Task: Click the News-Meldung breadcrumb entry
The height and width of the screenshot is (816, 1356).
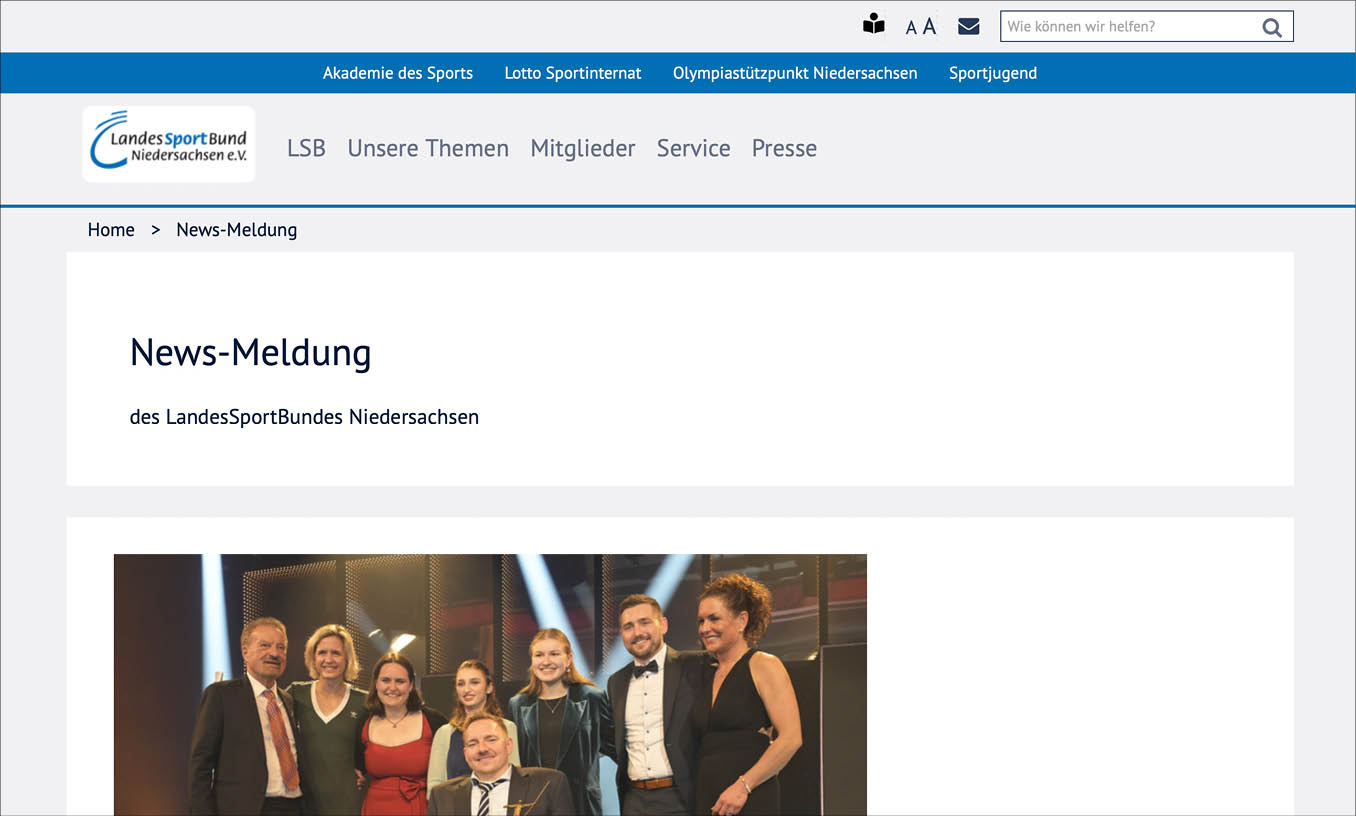Action: (236, 229)
